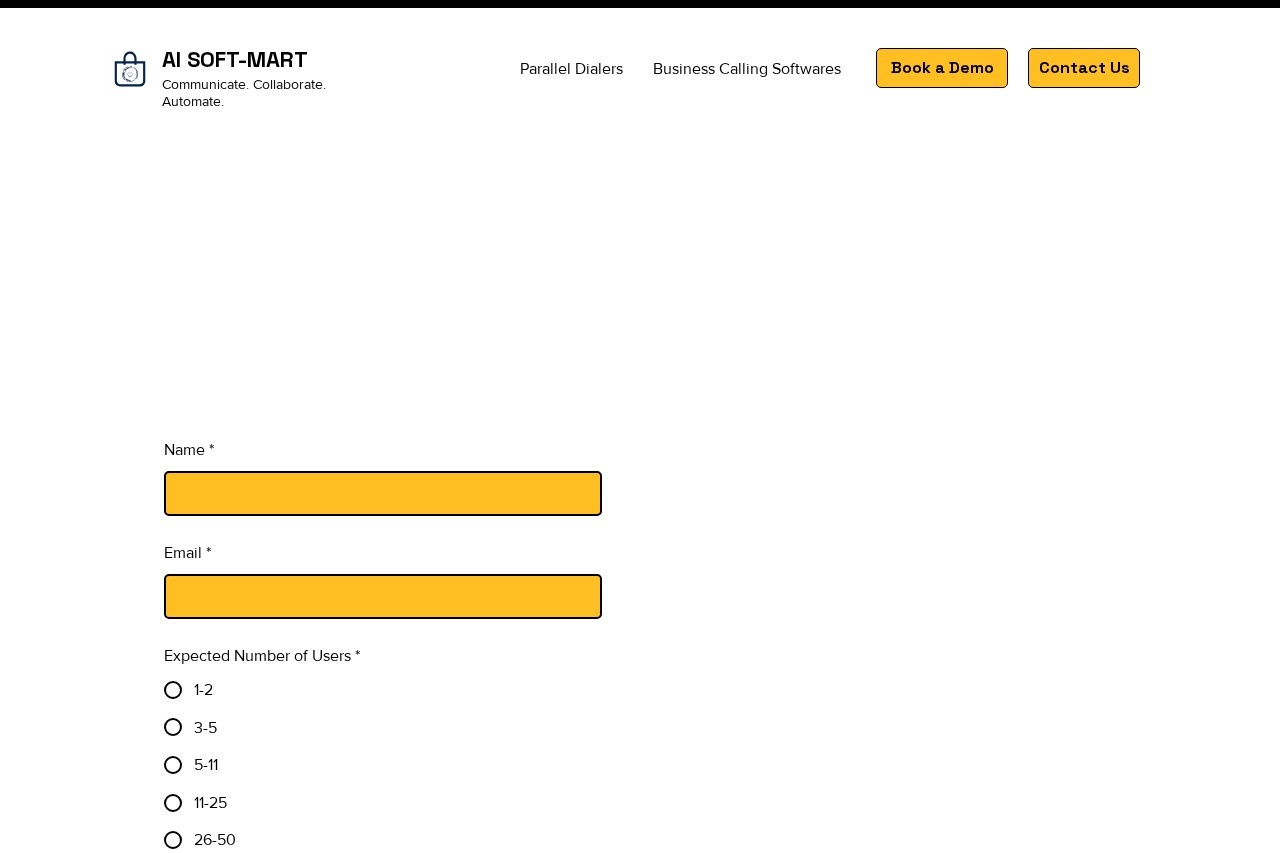1280x853 pixels.
Task: Click the AI SOFT-MART site title
Action: tap(234, 60)
